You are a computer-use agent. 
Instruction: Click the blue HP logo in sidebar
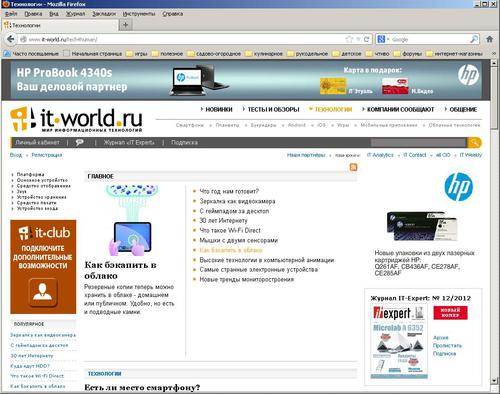coord(459,187)
